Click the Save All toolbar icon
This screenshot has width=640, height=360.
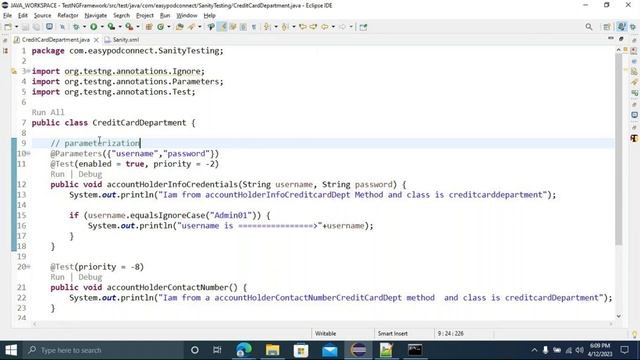pos(36,27)
